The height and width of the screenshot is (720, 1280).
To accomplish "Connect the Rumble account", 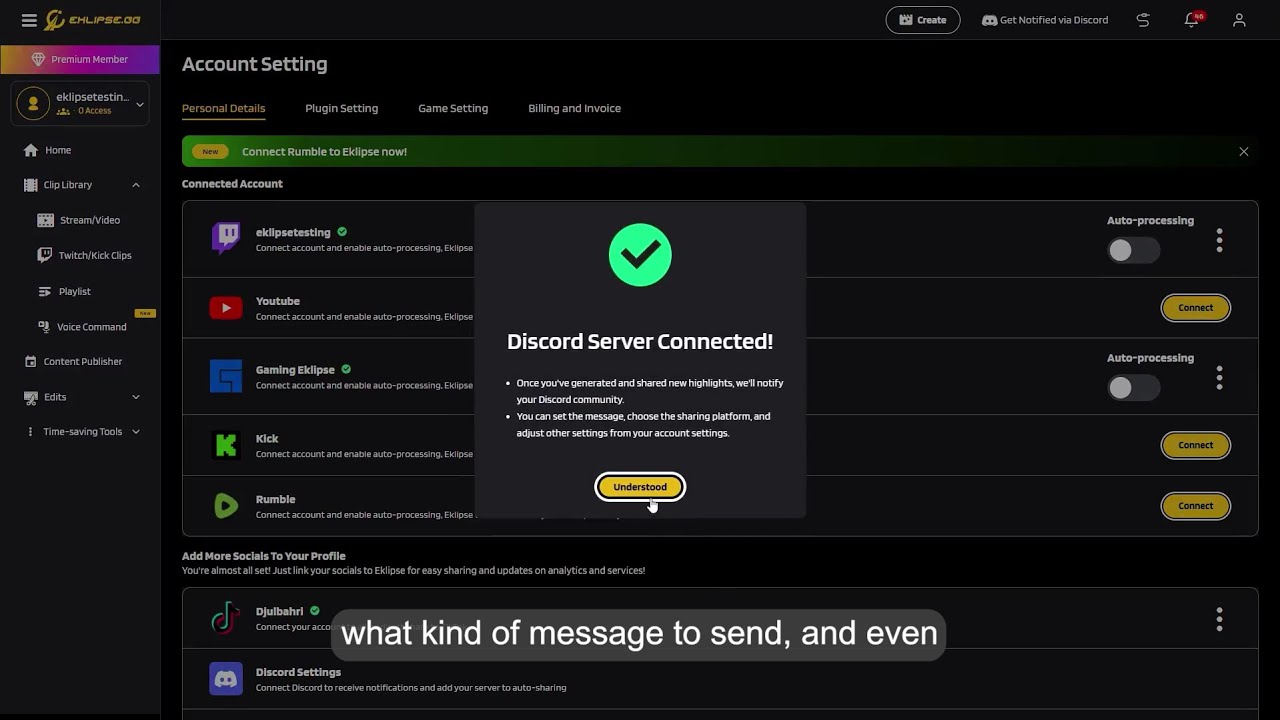I will pyautogui.click(x=1195, y=506).
